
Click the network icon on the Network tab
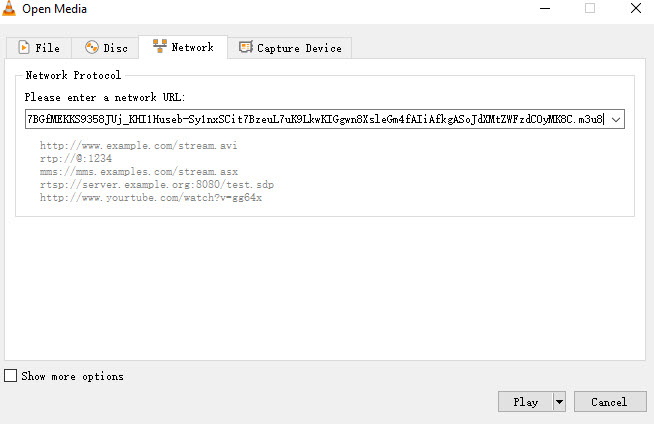(x=159, y=47)
